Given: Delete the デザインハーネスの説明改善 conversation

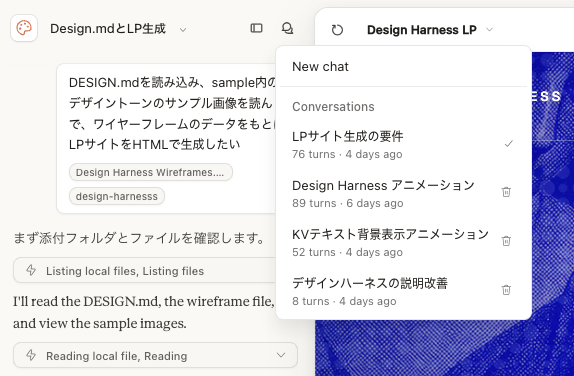Looking at the screenshot, I should (506, 290).
